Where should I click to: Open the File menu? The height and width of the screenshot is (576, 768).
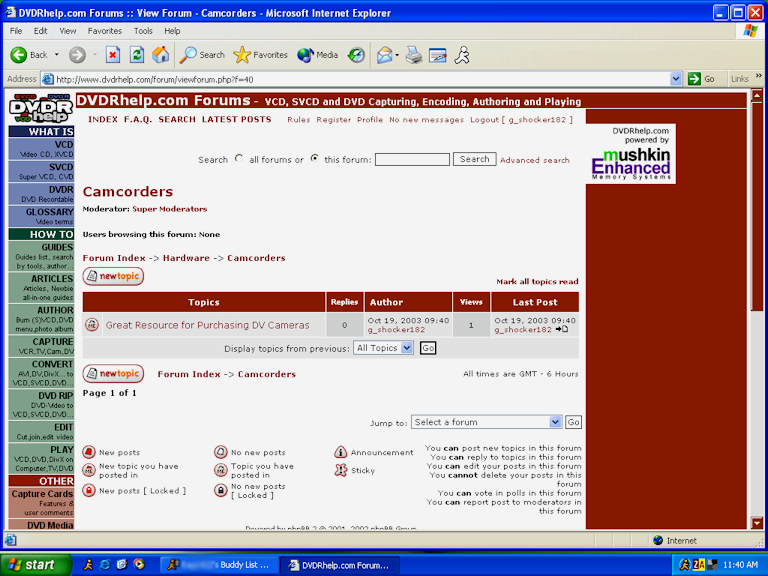(x=16, y=31)
